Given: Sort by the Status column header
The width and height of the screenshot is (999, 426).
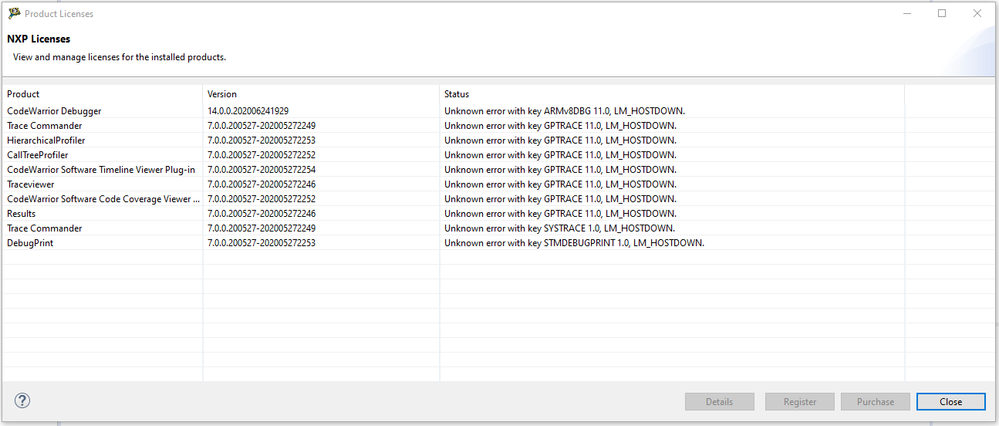Looking at the screenshot, I should [x=672, y=94].
